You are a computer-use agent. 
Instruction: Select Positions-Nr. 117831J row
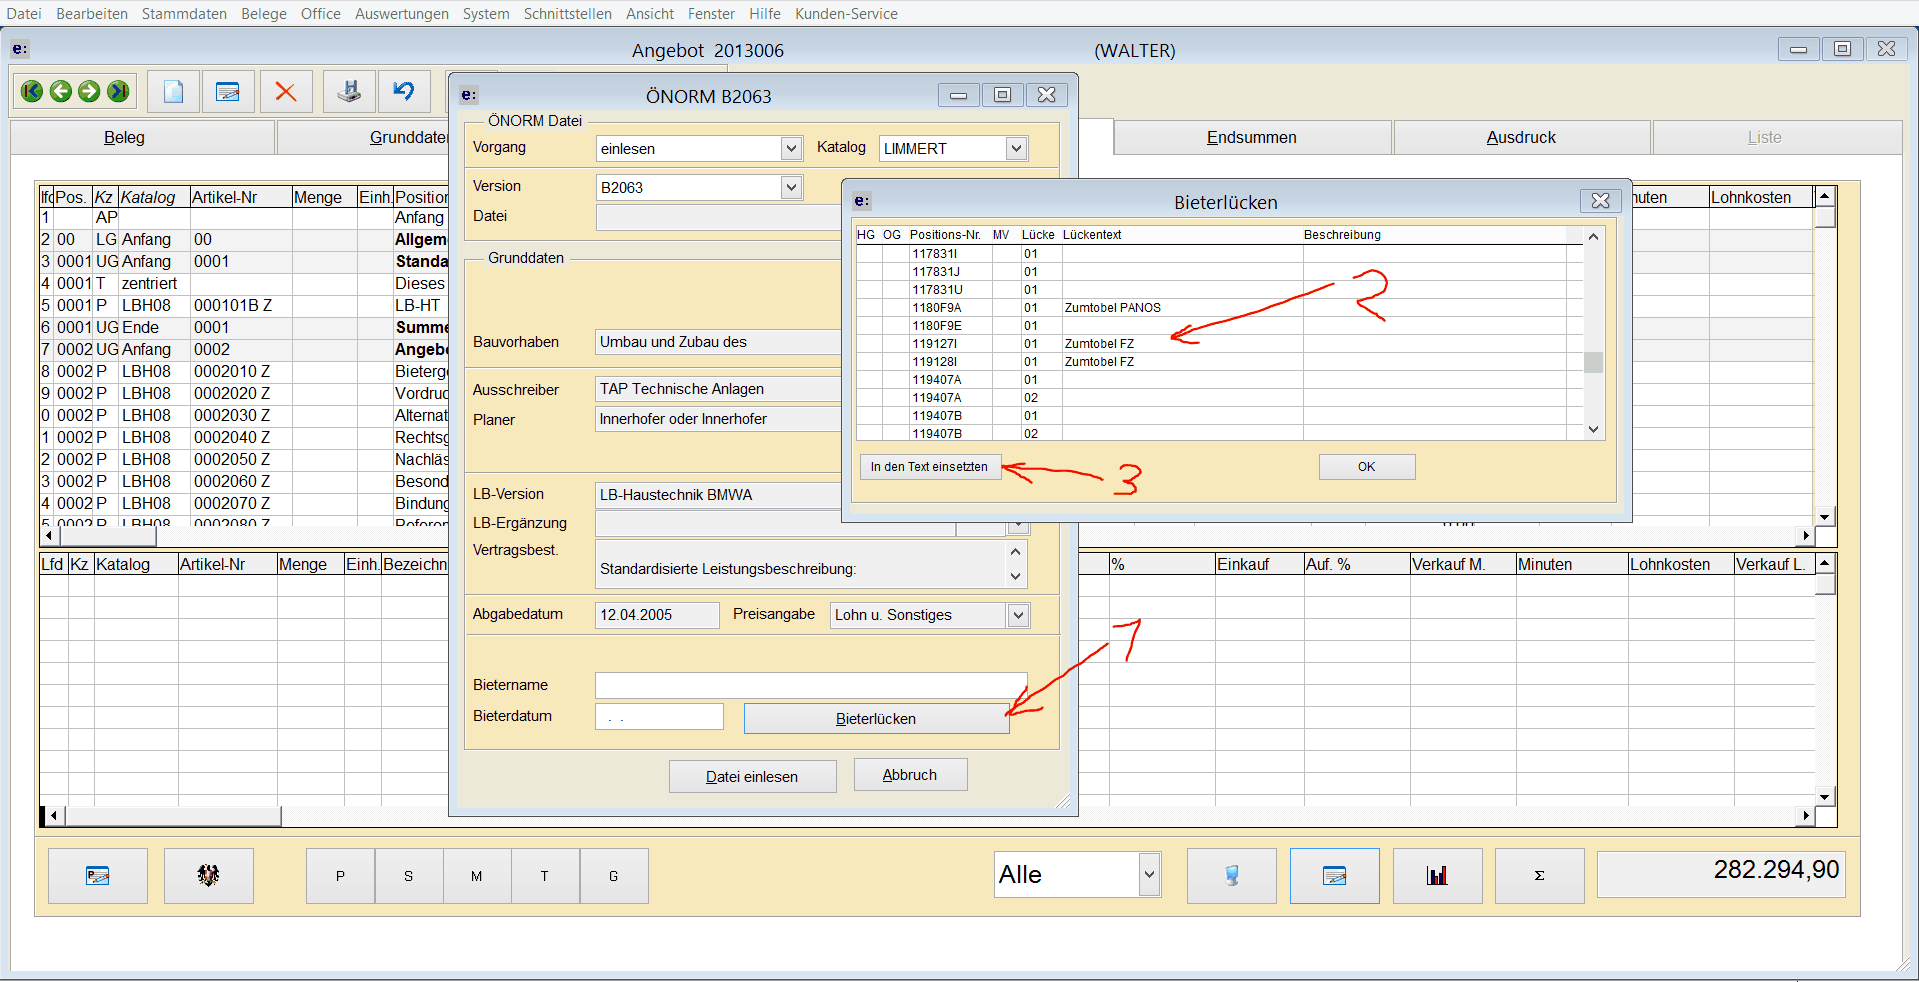coord(1219,272)
